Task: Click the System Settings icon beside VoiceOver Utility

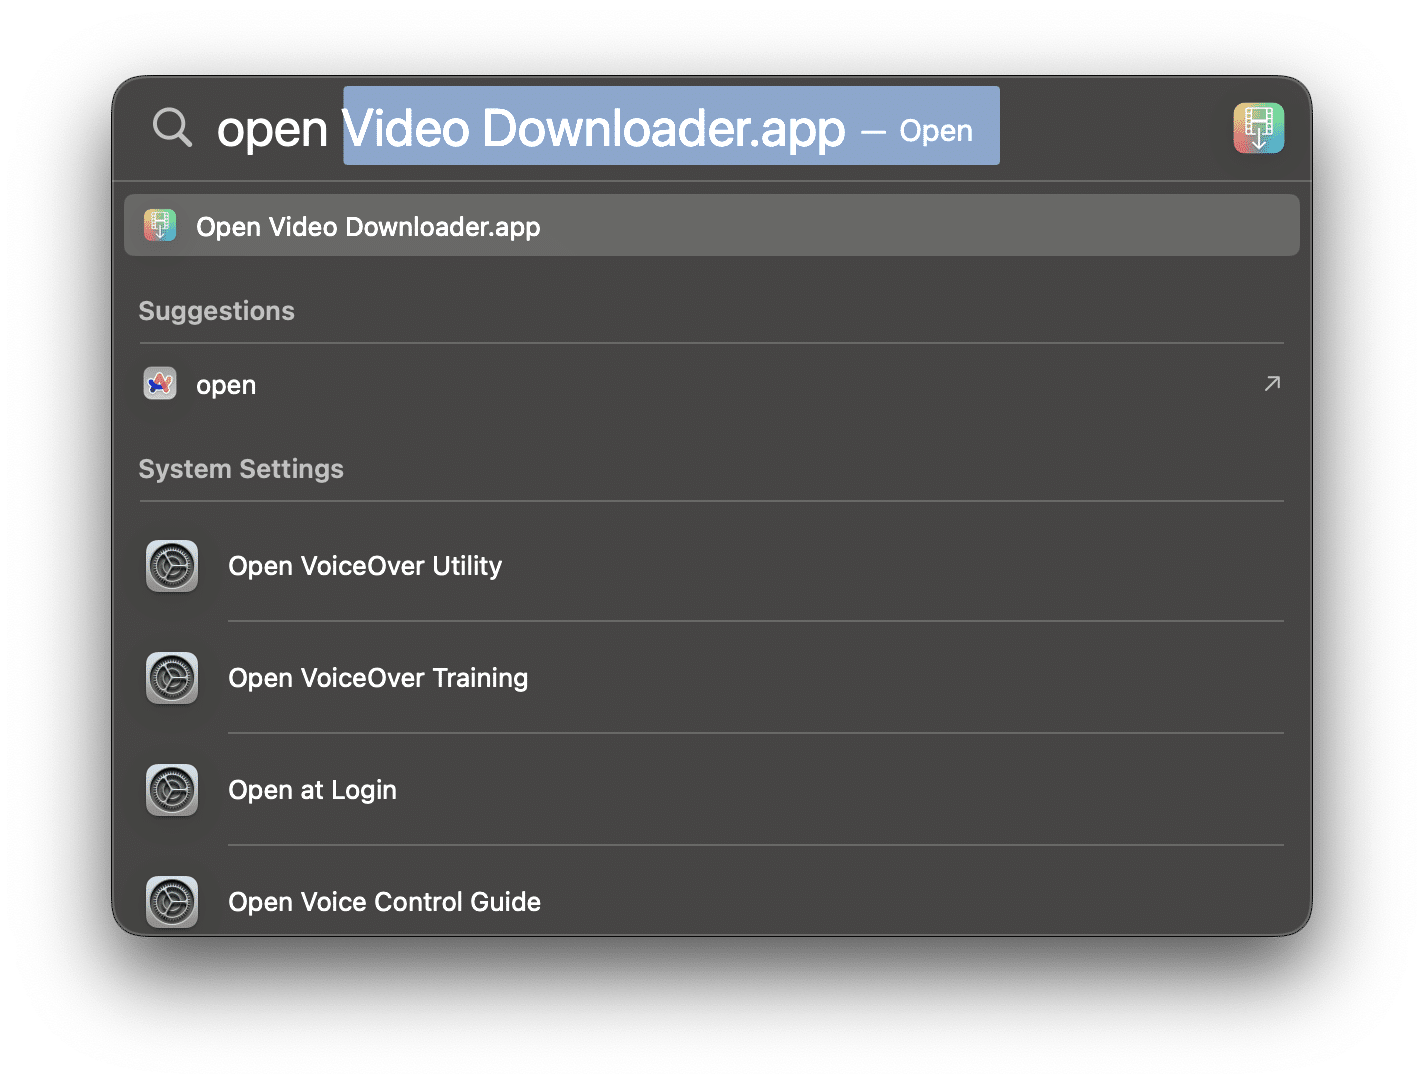Action: coord(172,566)
